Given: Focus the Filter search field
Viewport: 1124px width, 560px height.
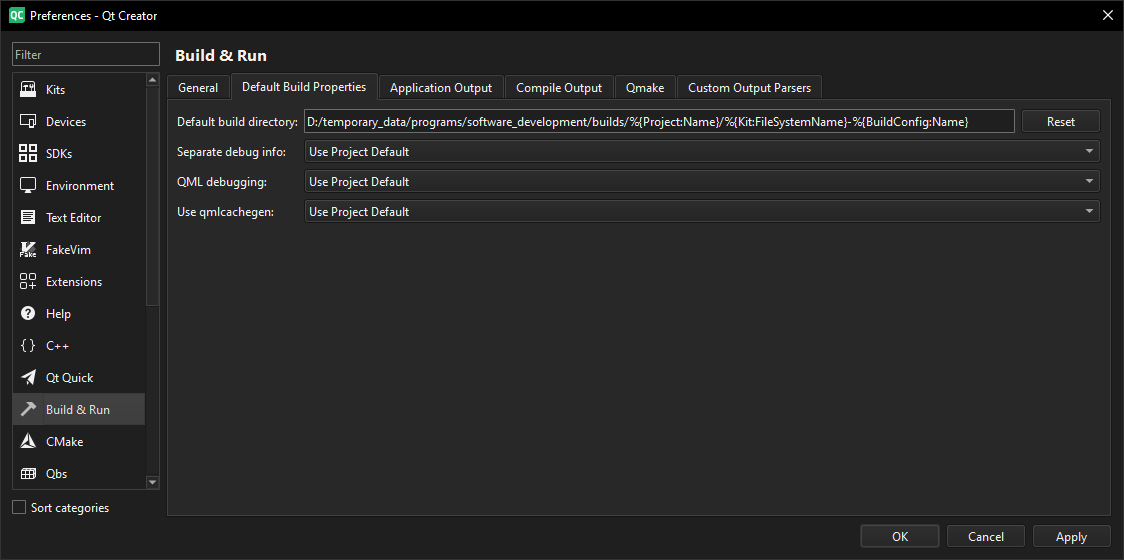Looking at the screenshot, I should [86, 54].
